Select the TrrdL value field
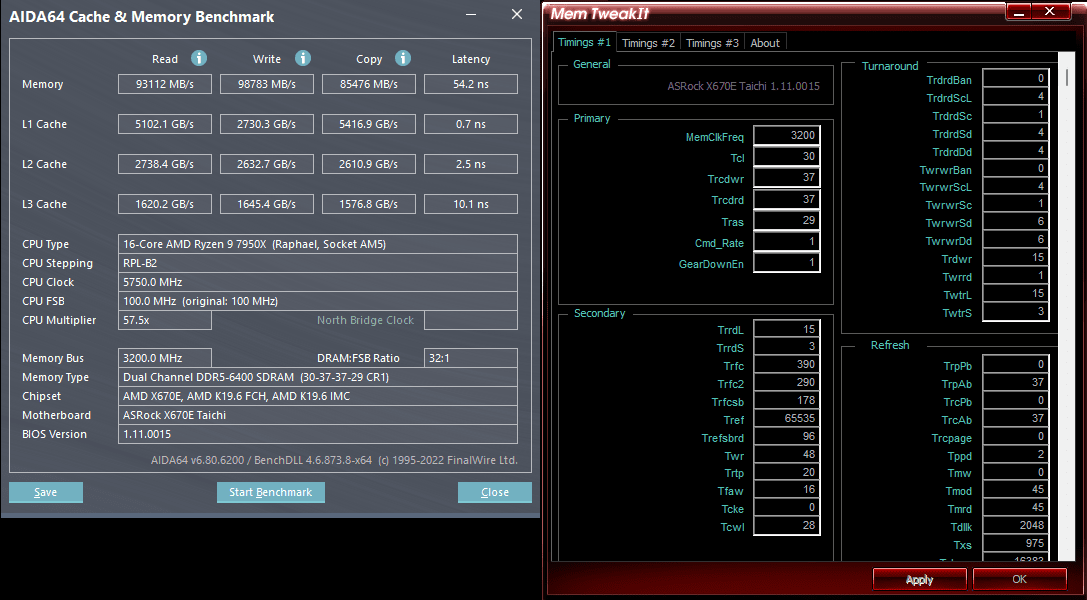This screenshot has width=1087, height=600. 787,329
